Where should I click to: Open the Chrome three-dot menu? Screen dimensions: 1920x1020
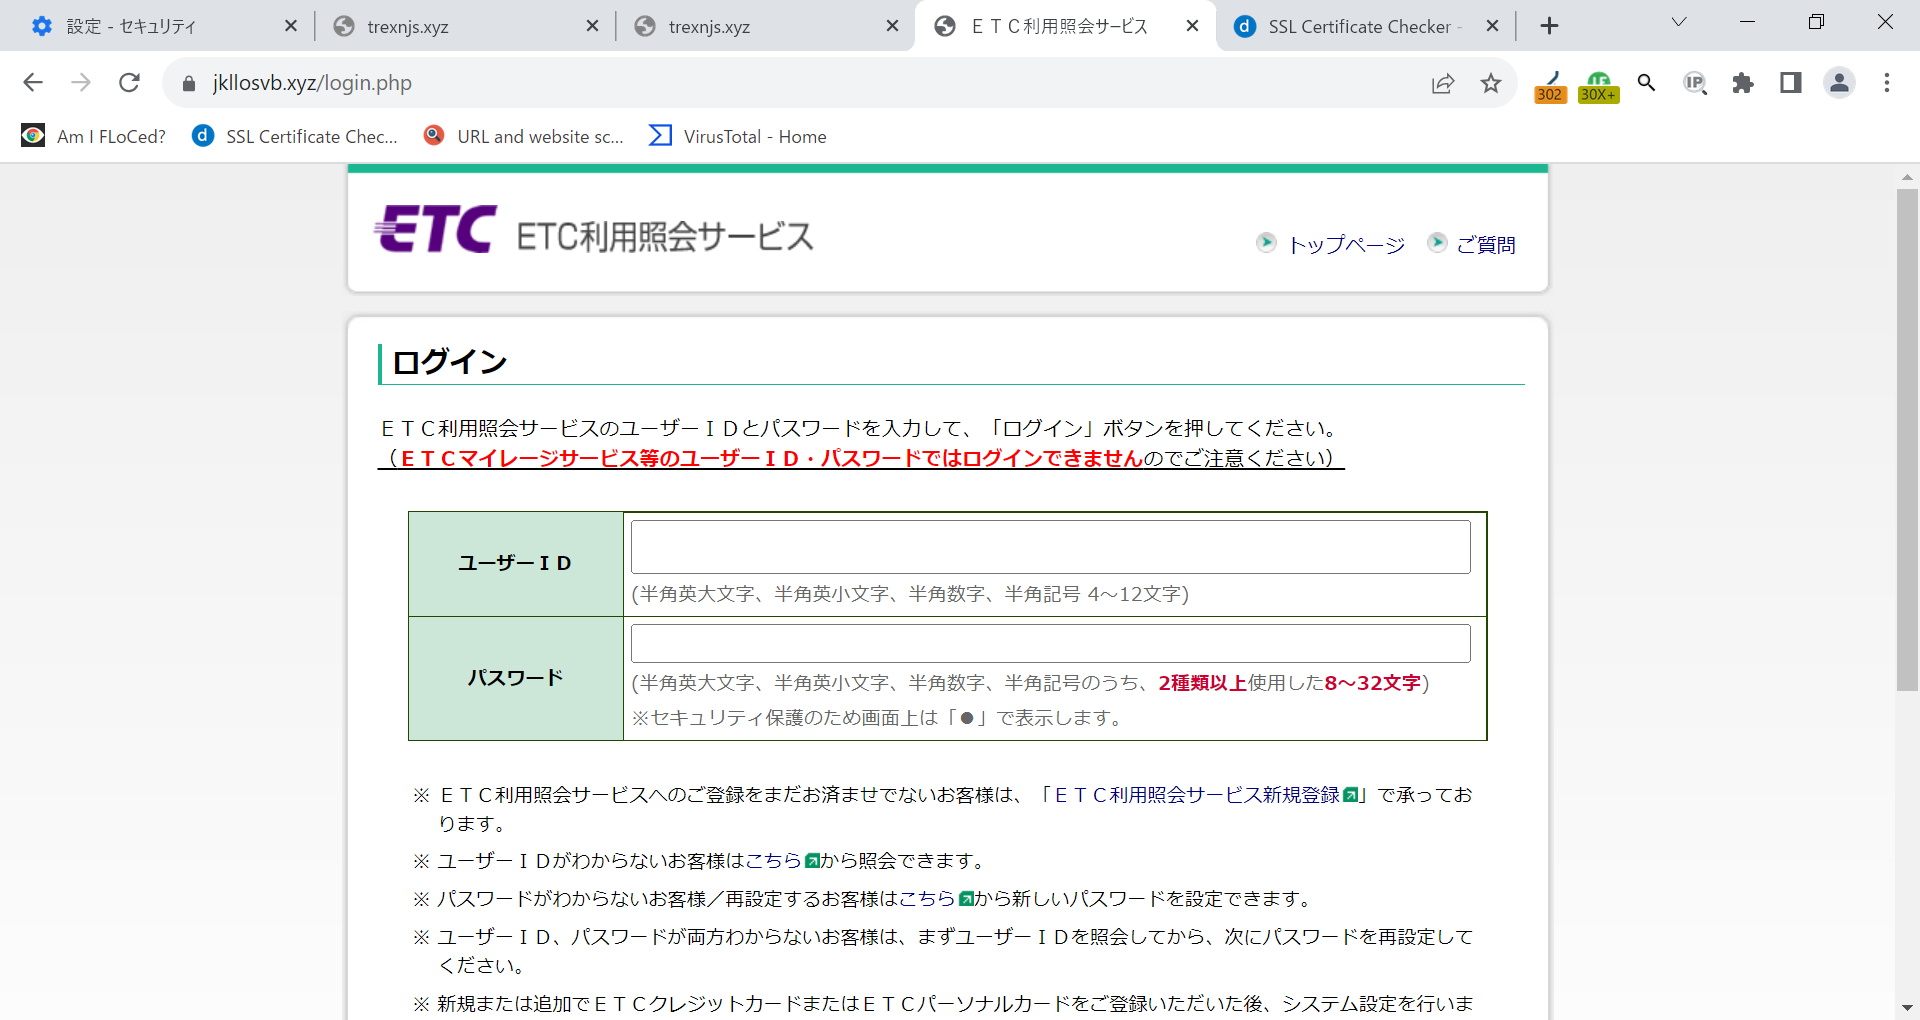coord(1887,83)
